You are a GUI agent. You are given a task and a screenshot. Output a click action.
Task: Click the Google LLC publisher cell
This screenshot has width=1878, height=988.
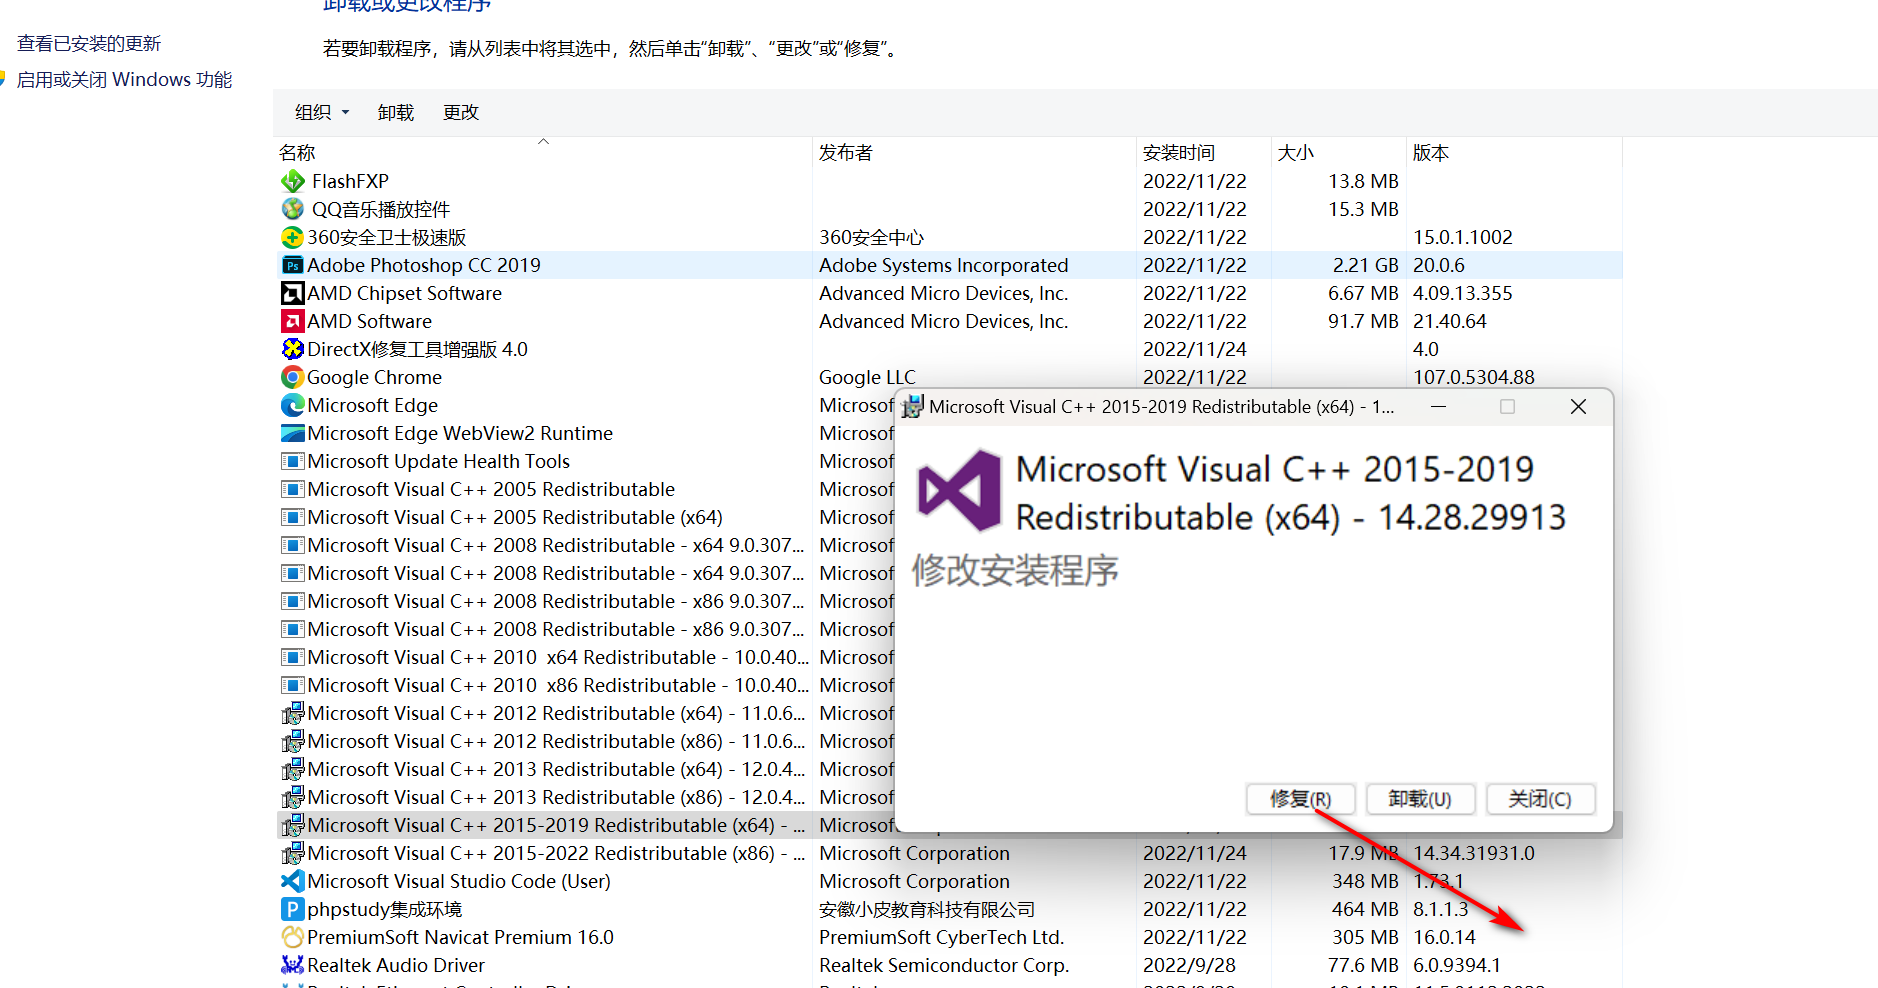[x=867, y=377]
